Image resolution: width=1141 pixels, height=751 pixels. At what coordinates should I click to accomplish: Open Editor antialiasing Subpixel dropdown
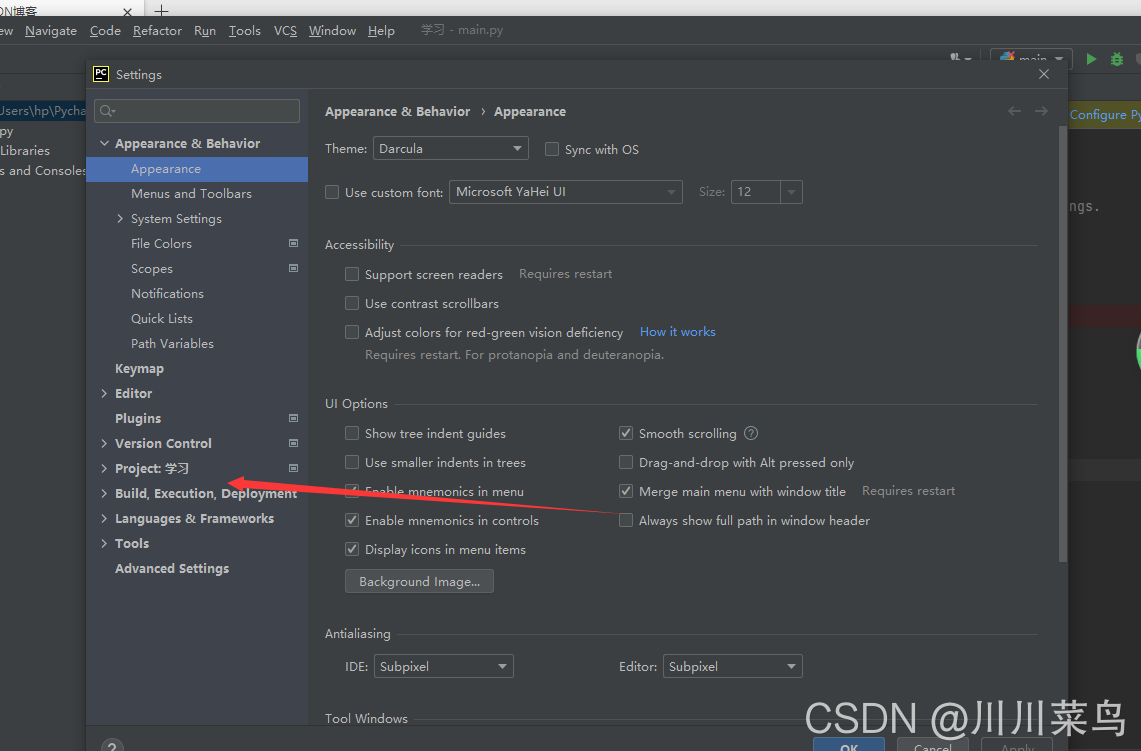(x=732, y=666)
